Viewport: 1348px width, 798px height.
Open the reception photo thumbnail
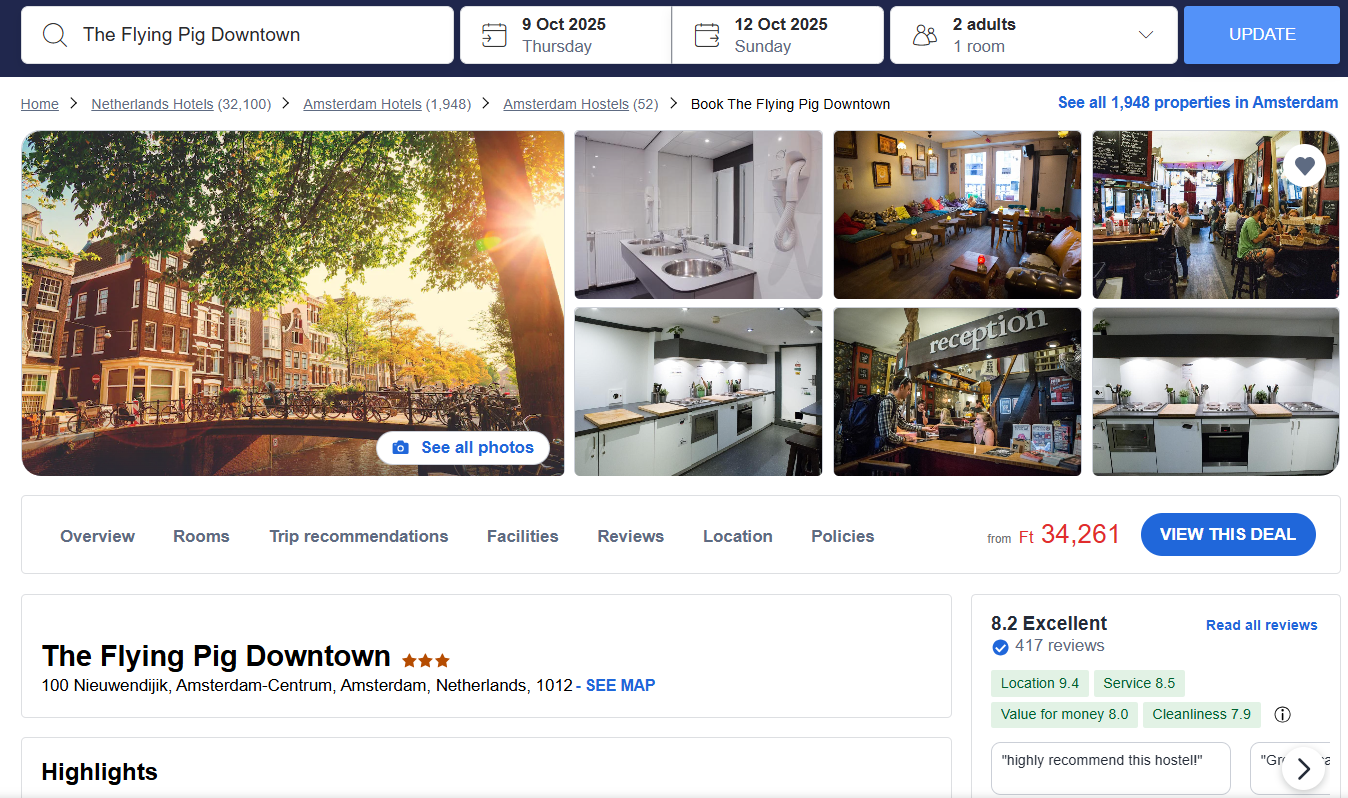(957, 391)
